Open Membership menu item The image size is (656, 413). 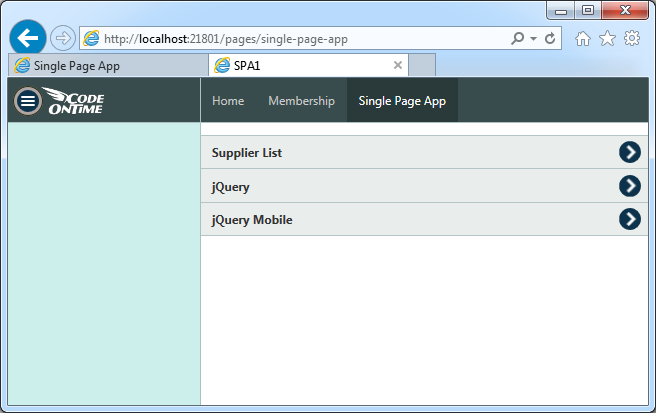(x=301, y=100)
